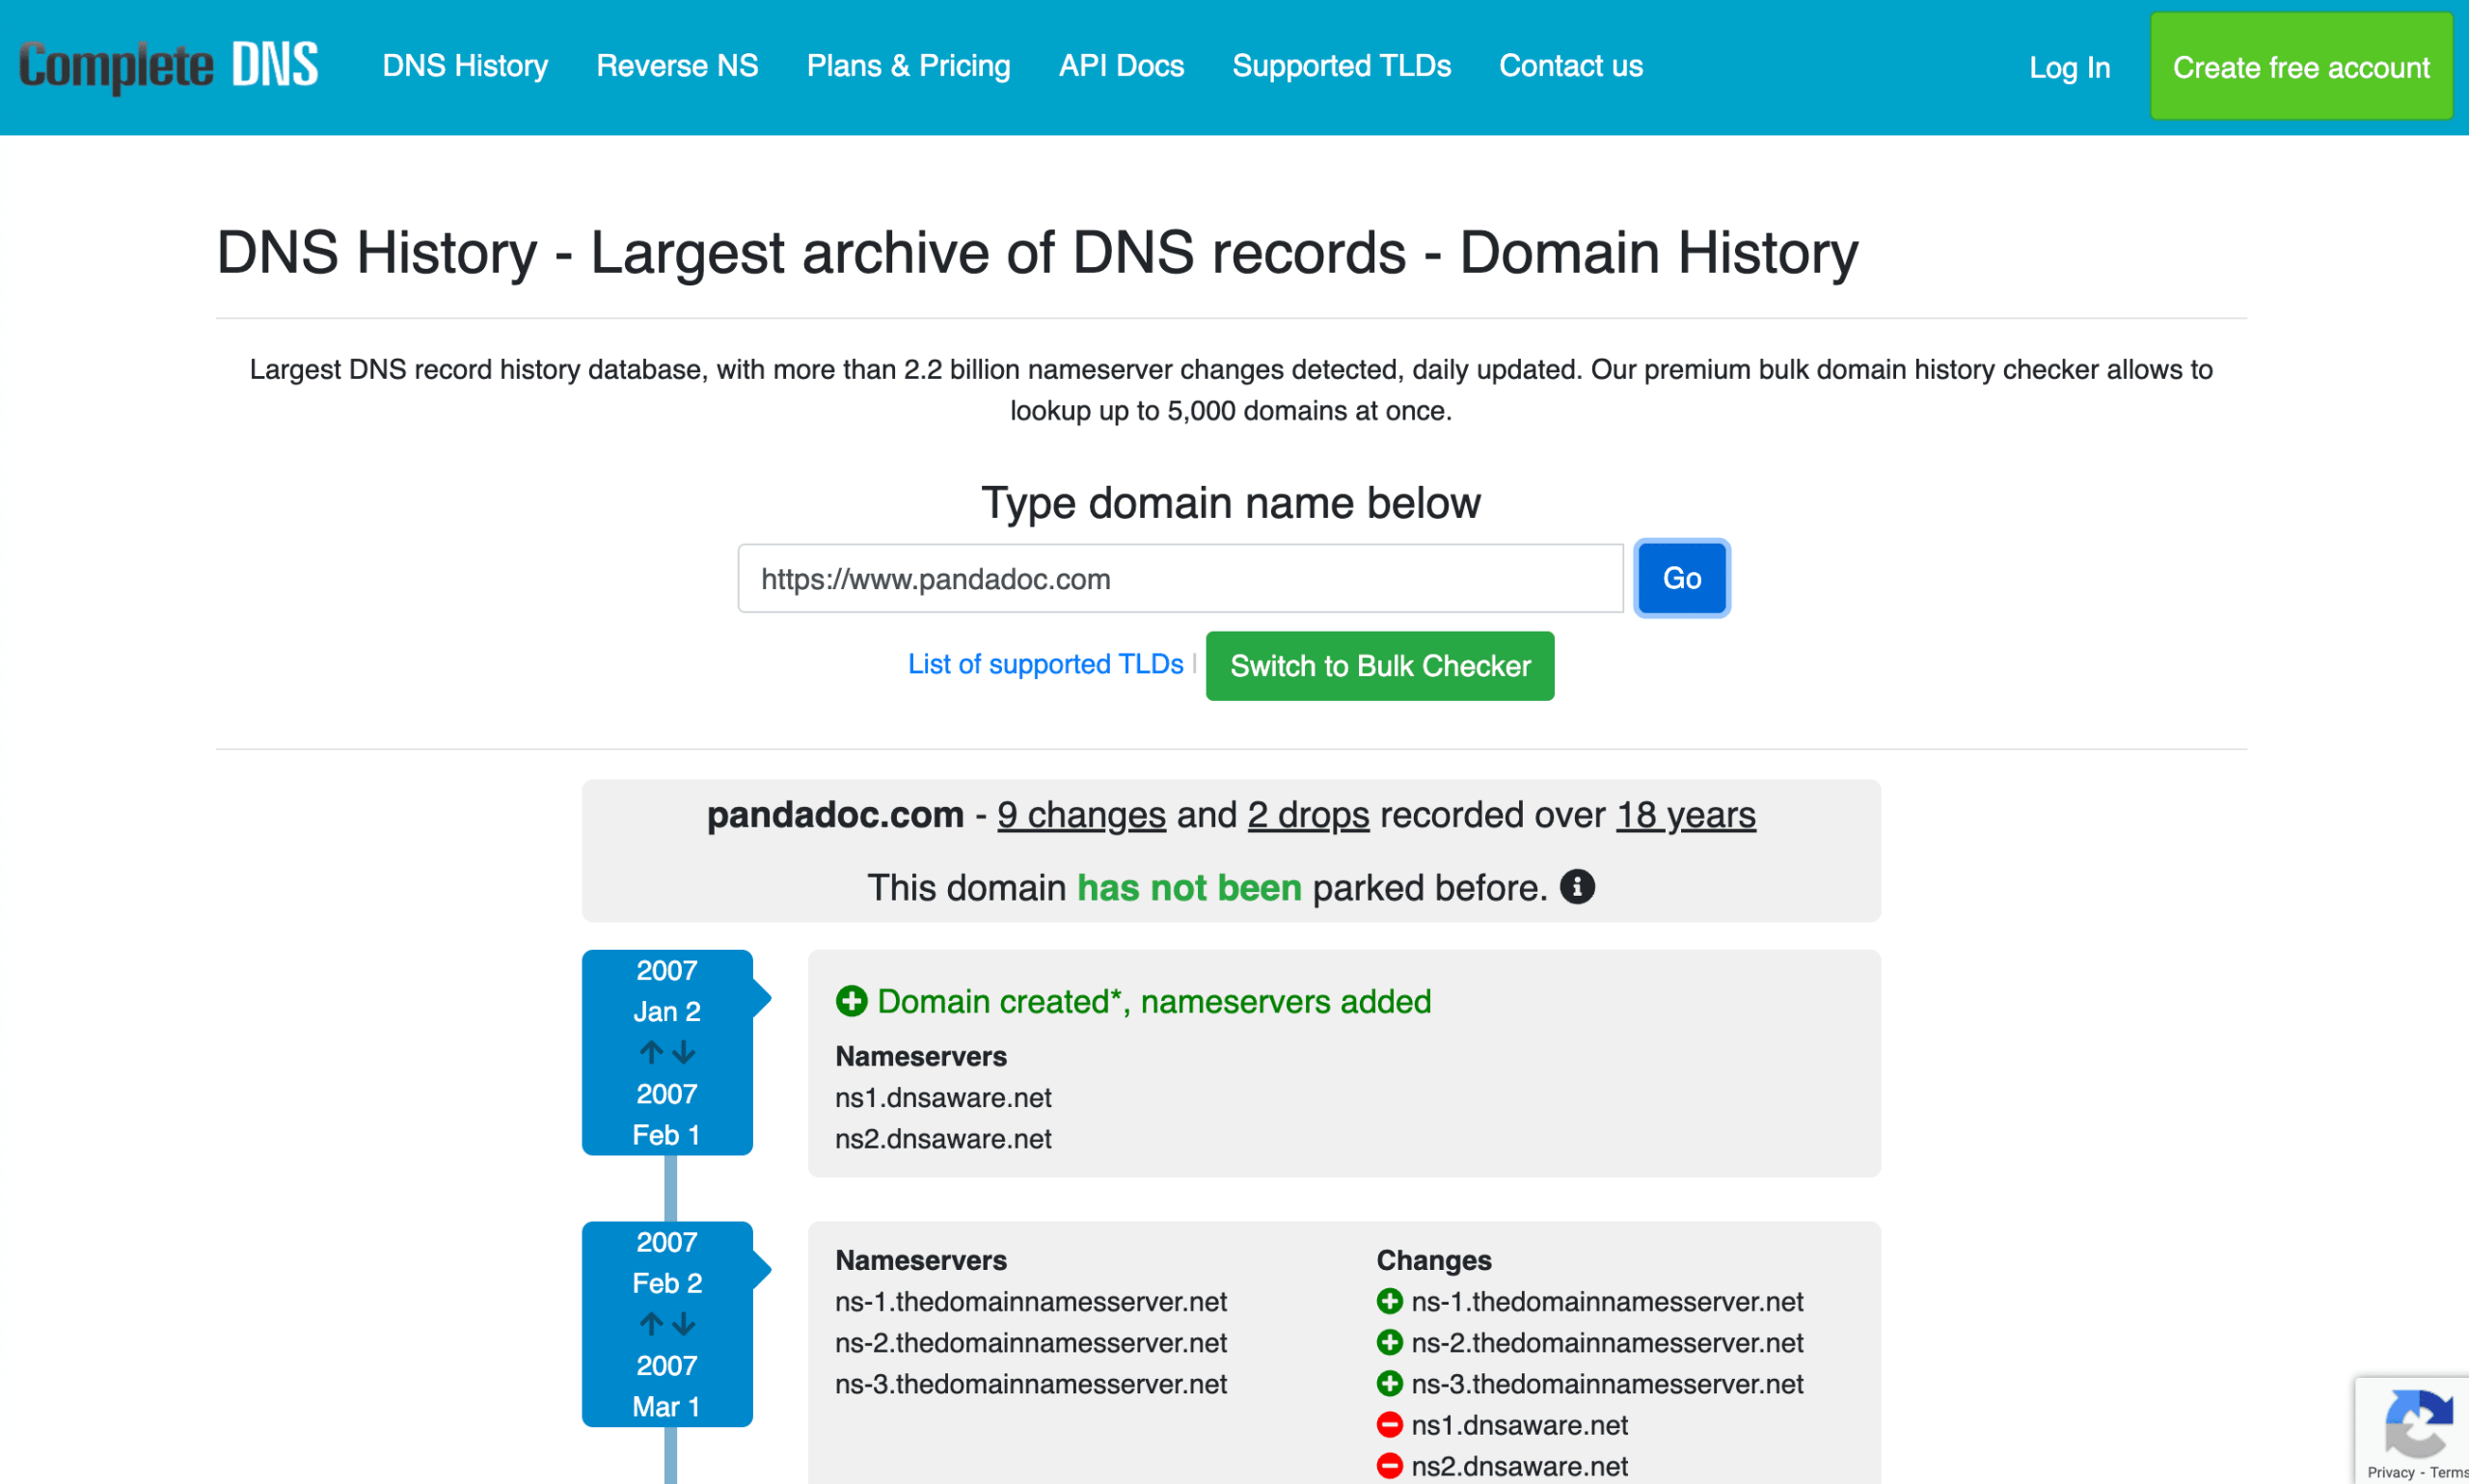Click the parked-domain info icon
Image resolution: width=2469 pixels, height=1484 pixels.
1577,887
